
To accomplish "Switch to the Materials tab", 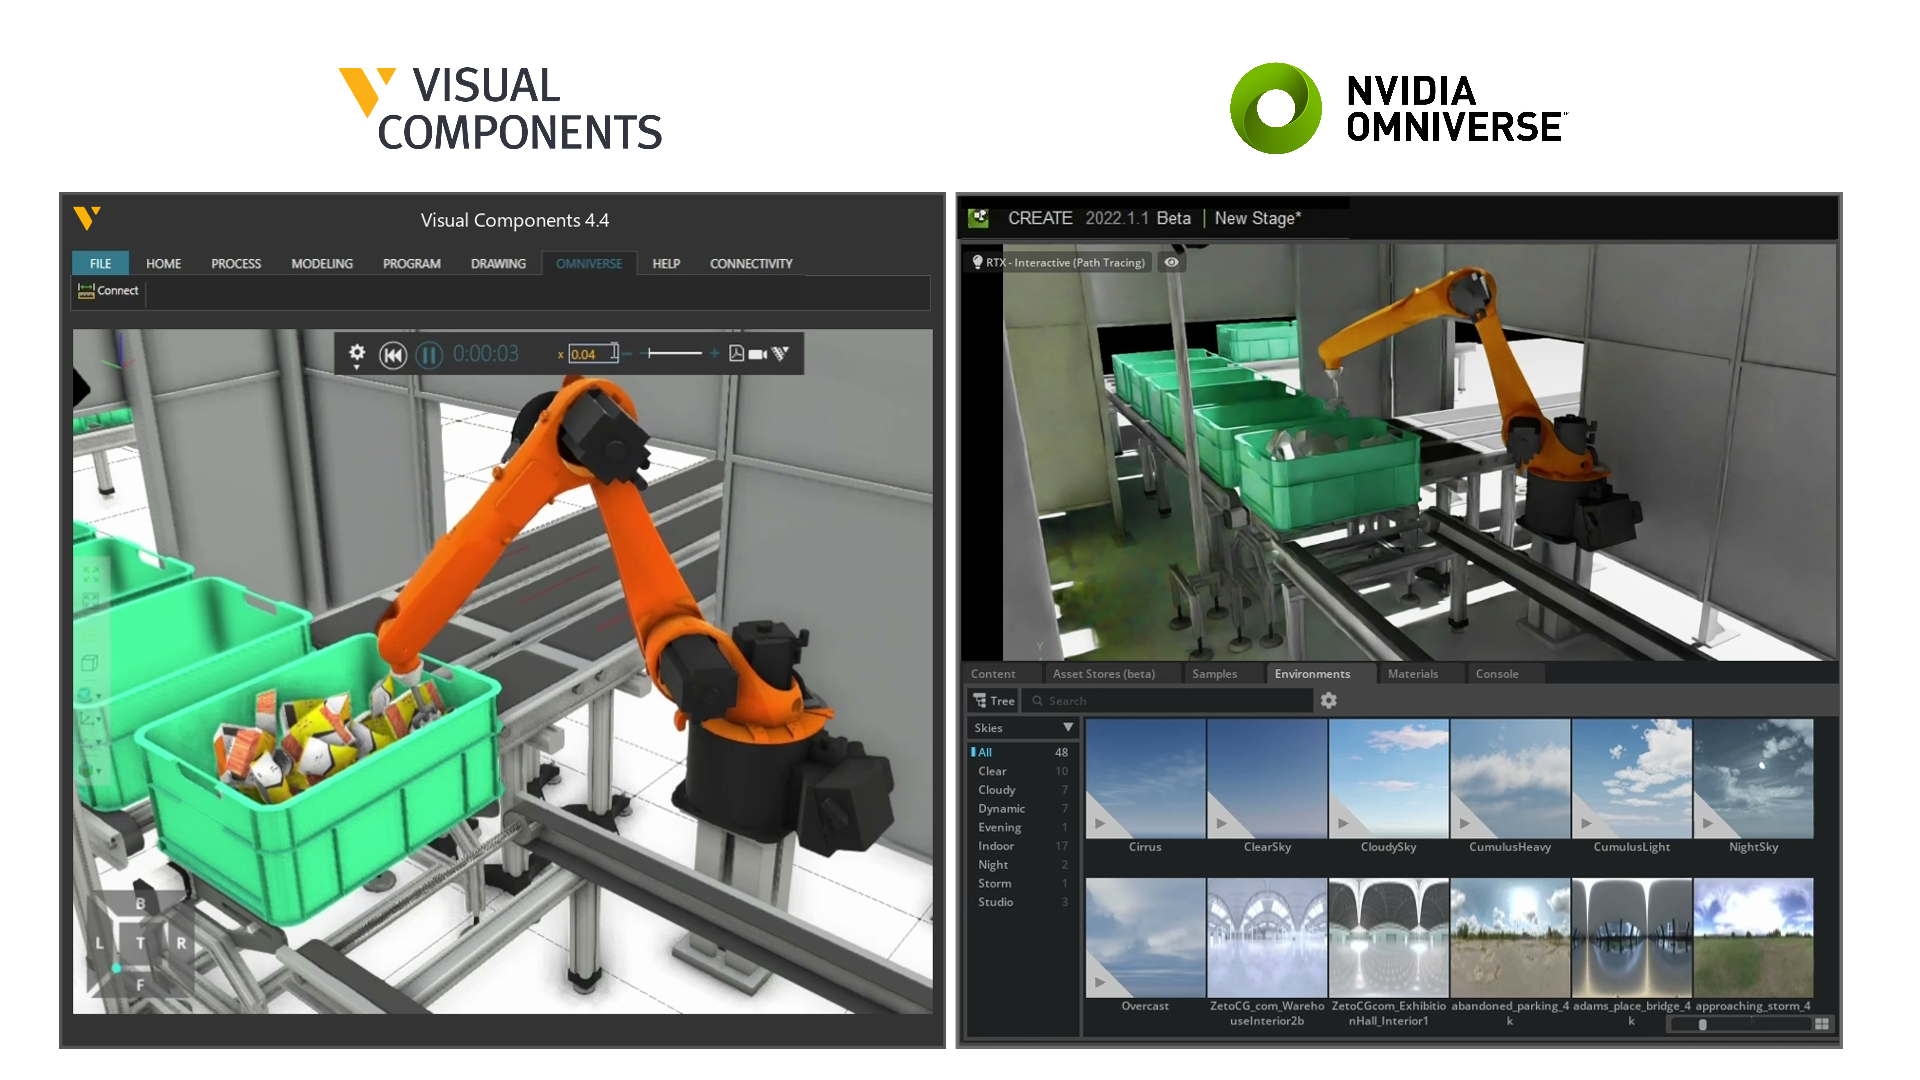I will click(x=1414, y=673).
